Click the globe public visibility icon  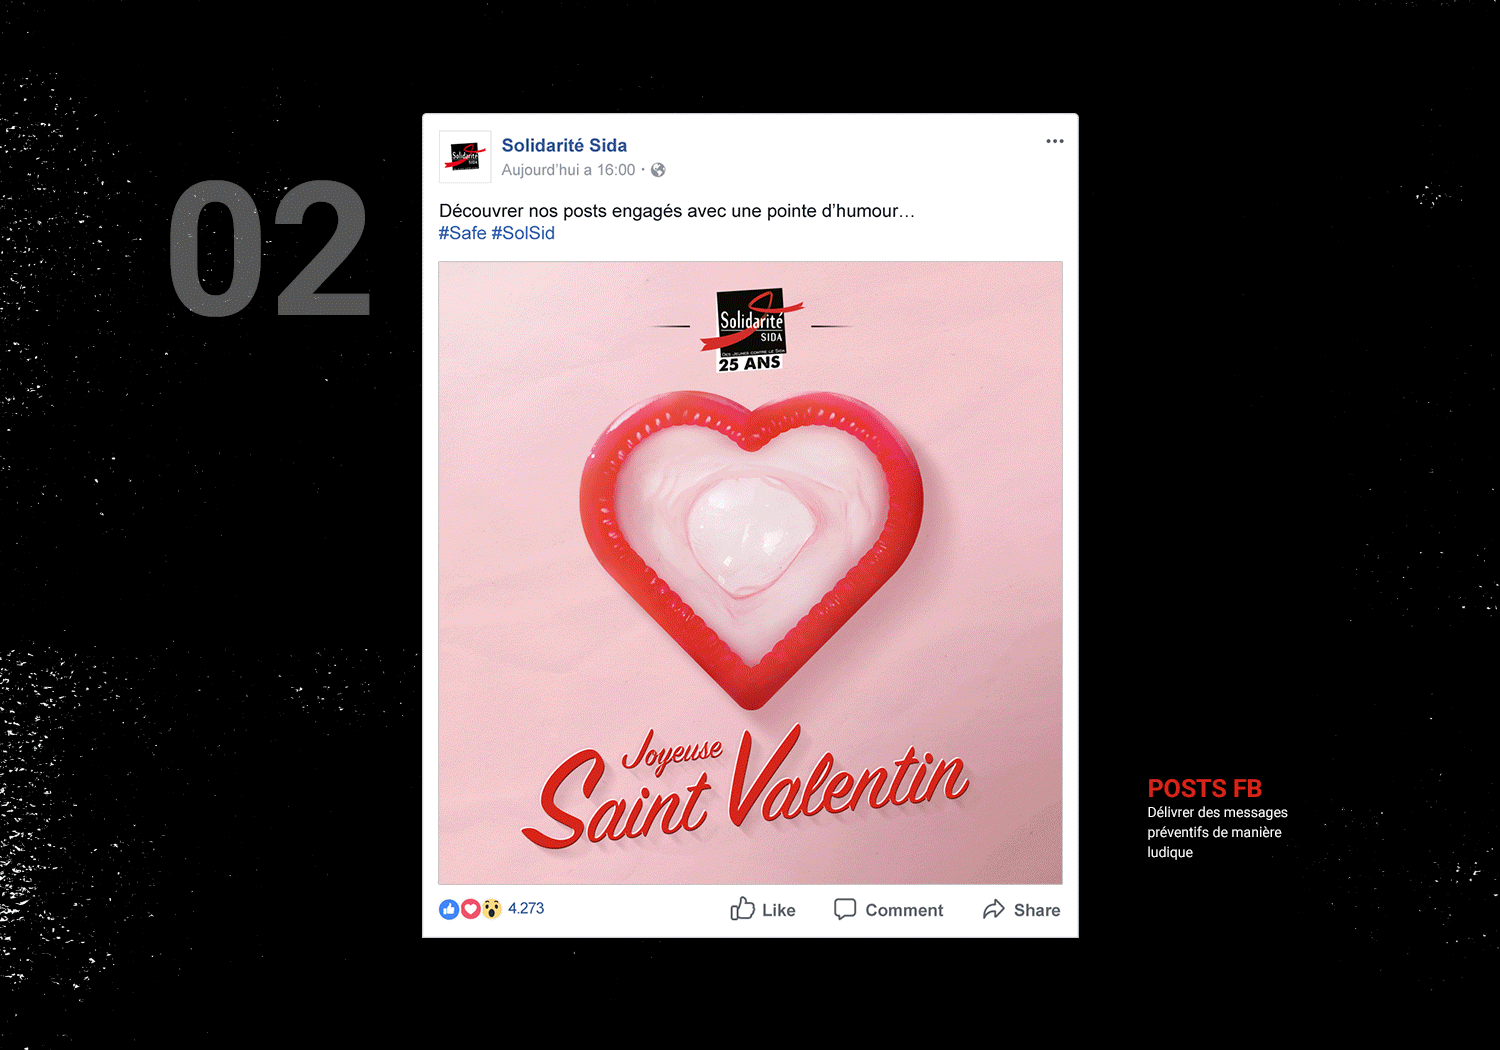[658, 170]
